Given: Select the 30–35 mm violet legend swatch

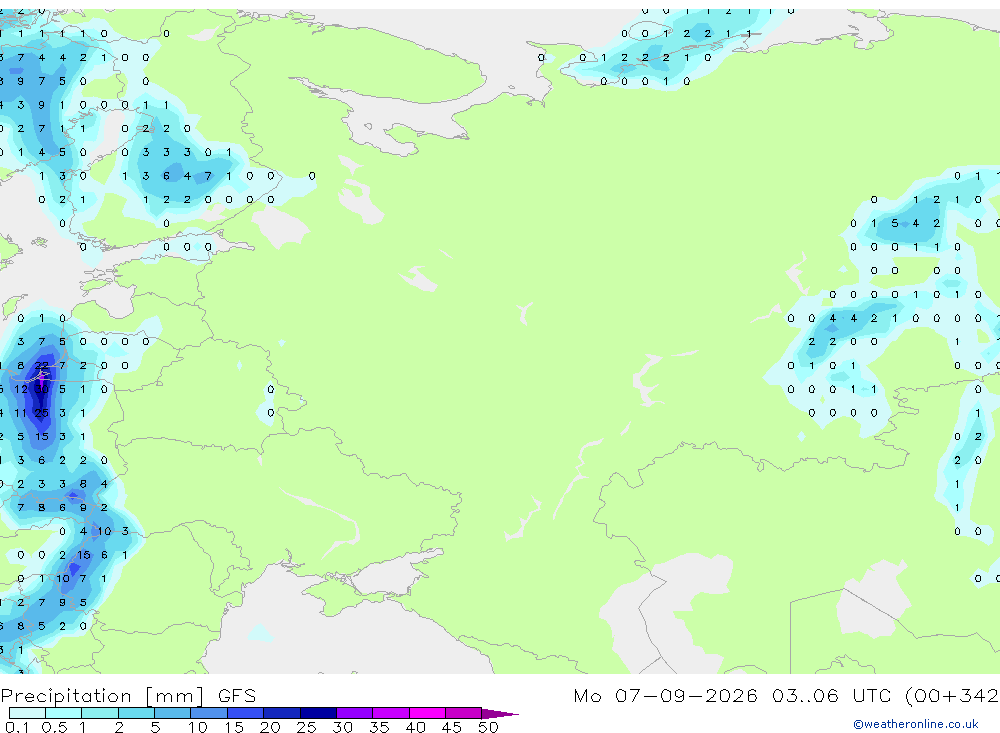Looking at the screenshot, I should coord(354,713).
